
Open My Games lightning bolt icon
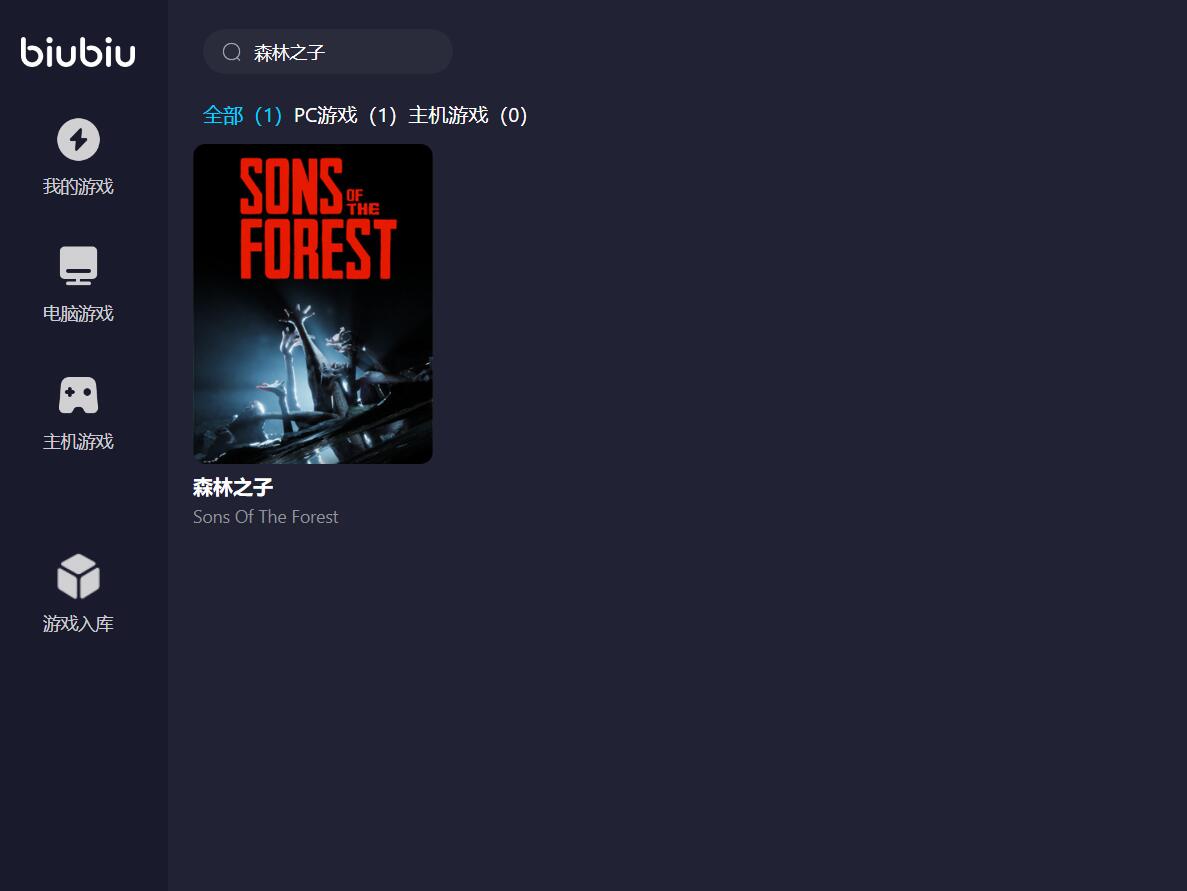tap(78, 139)
